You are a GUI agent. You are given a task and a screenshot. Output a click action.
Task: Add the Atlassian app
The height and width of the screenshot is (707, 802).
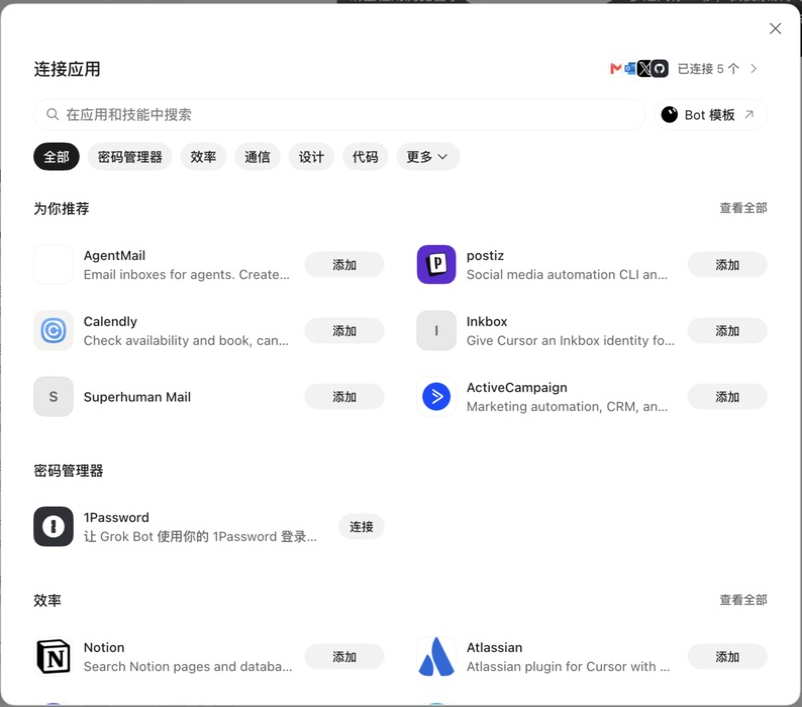tap(727, 656)
